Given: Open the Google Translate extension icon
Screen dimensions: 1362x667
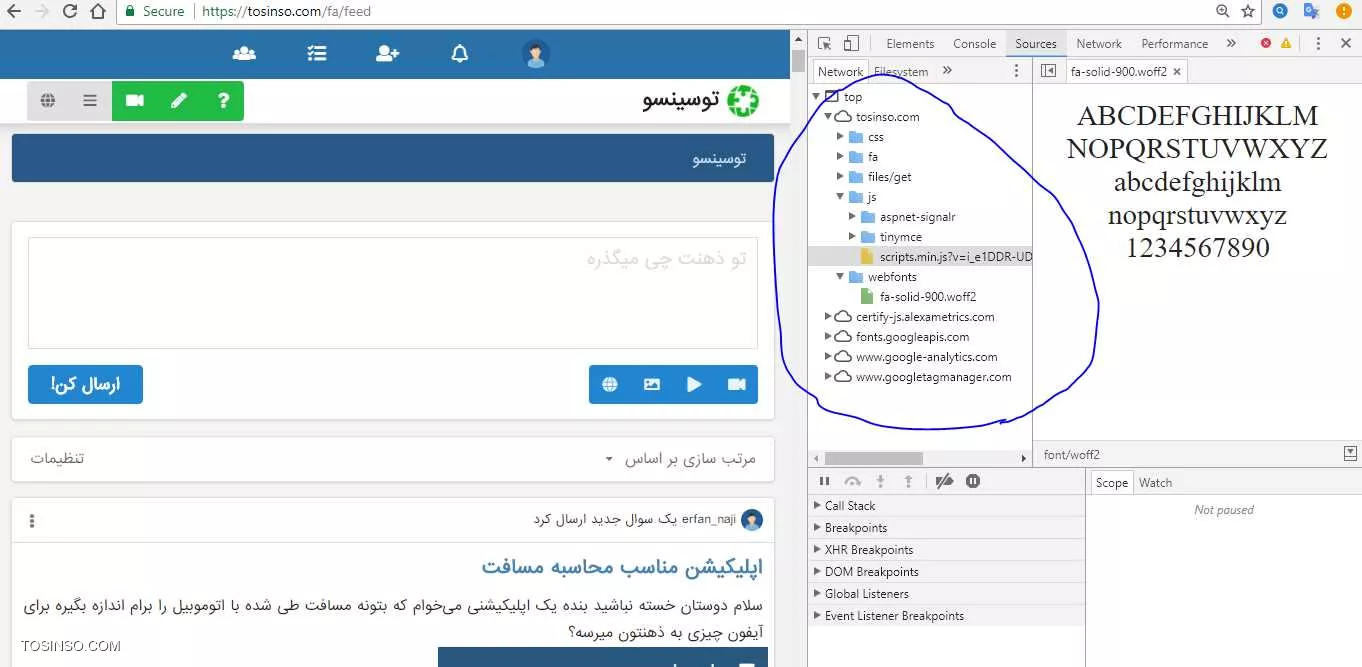Looking at the screenshot, I should coord(1311,11).
